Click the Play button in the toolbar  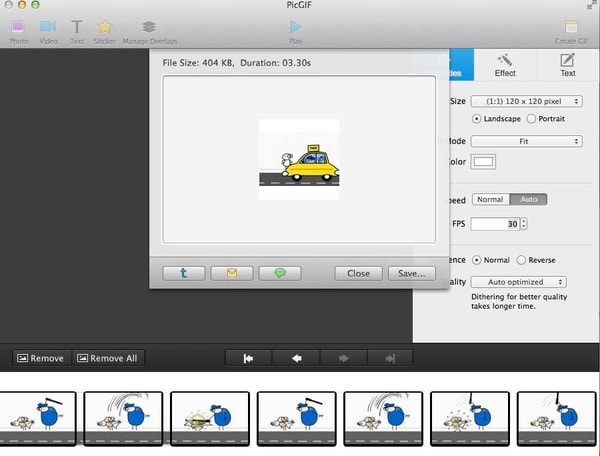click(295, 32)
